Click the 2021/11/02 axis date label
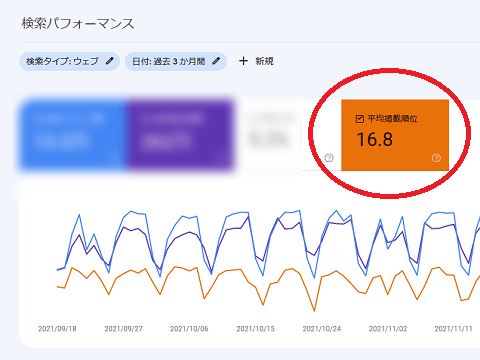Image resolution: width=480 pixels, height=360 pixels. coord(388,329)
